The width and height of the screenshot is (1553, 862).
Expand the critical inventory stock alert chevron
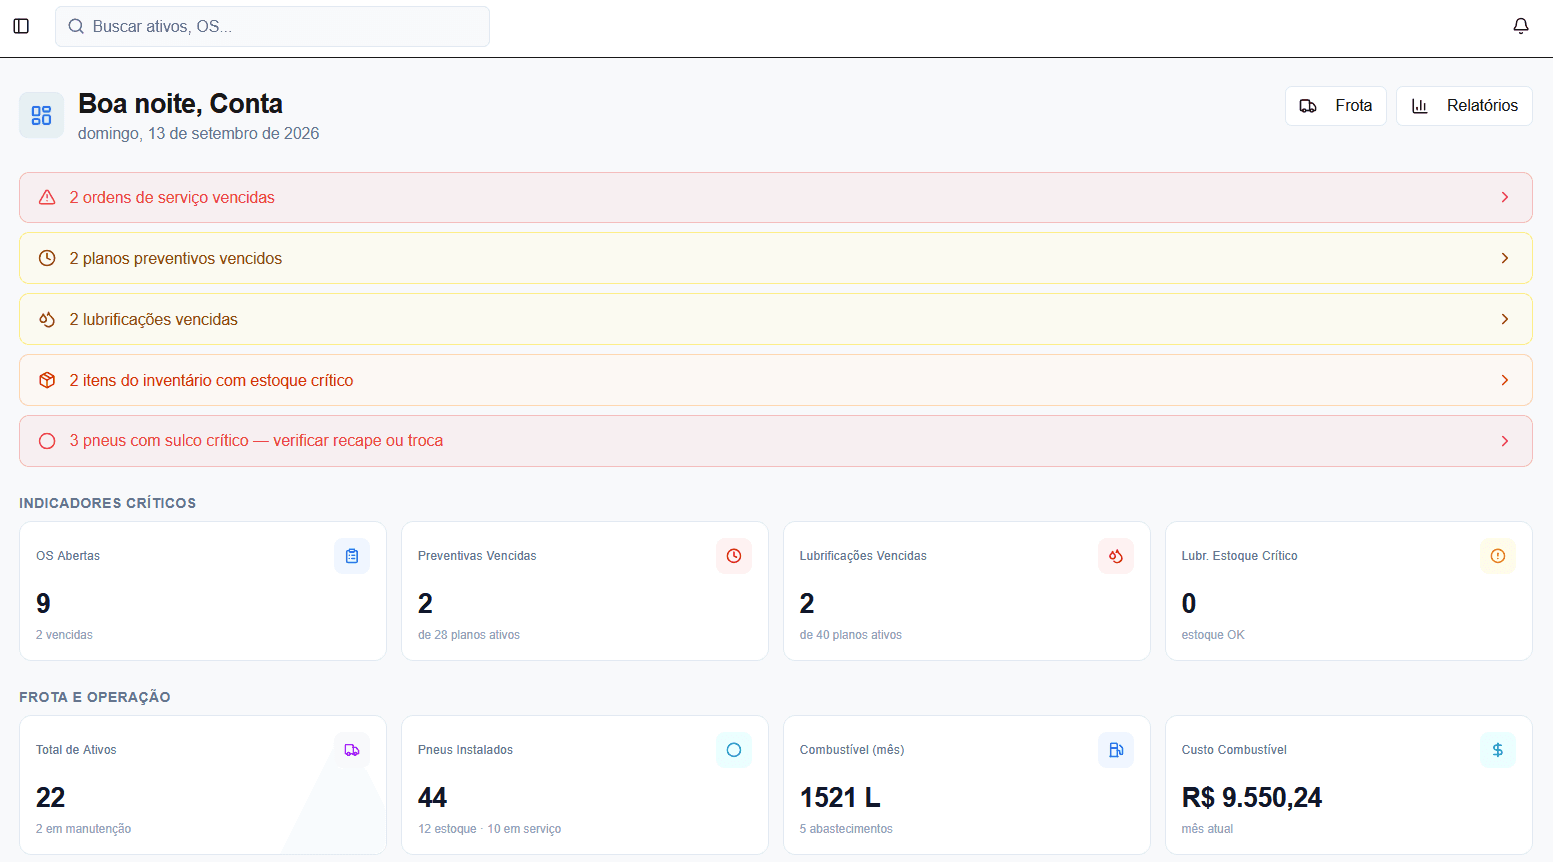click(x=1505, y=380)
